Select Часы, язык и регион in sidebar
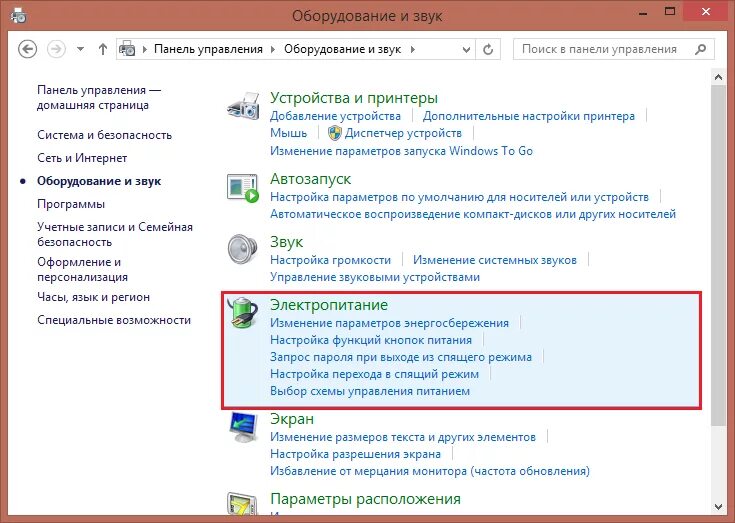This screenshot has height=523, width=735. coord(93,297)
